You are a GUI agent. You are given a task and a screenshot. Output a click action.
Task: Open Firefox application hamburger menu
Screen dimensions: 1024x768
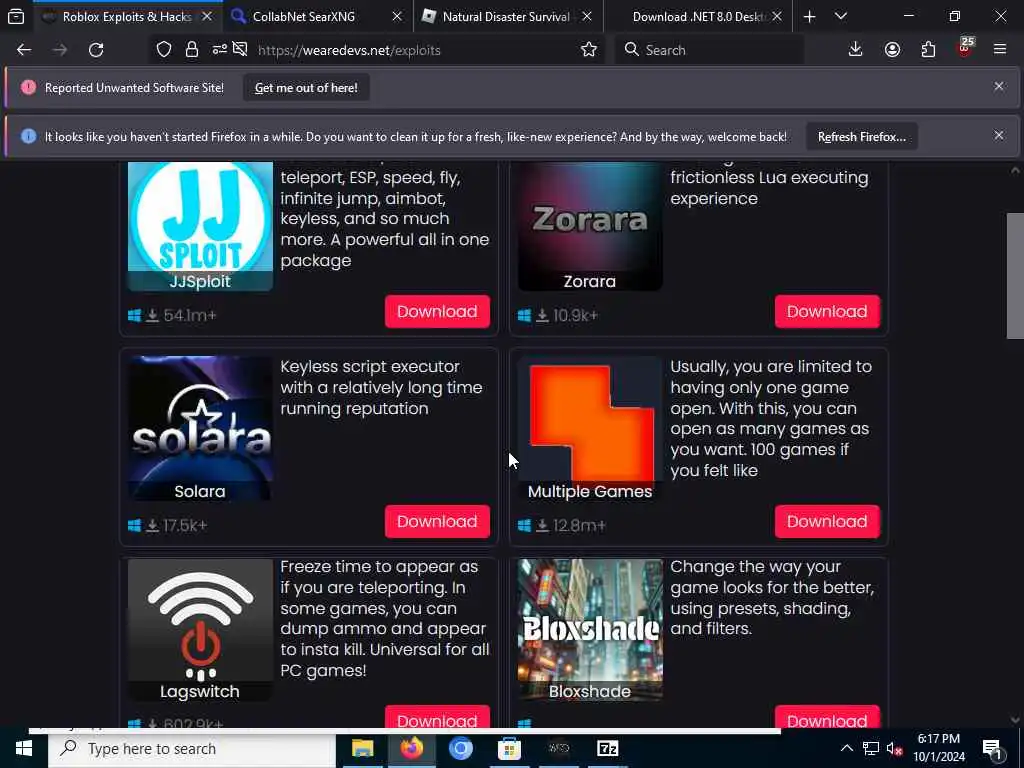coord(1000,50)
